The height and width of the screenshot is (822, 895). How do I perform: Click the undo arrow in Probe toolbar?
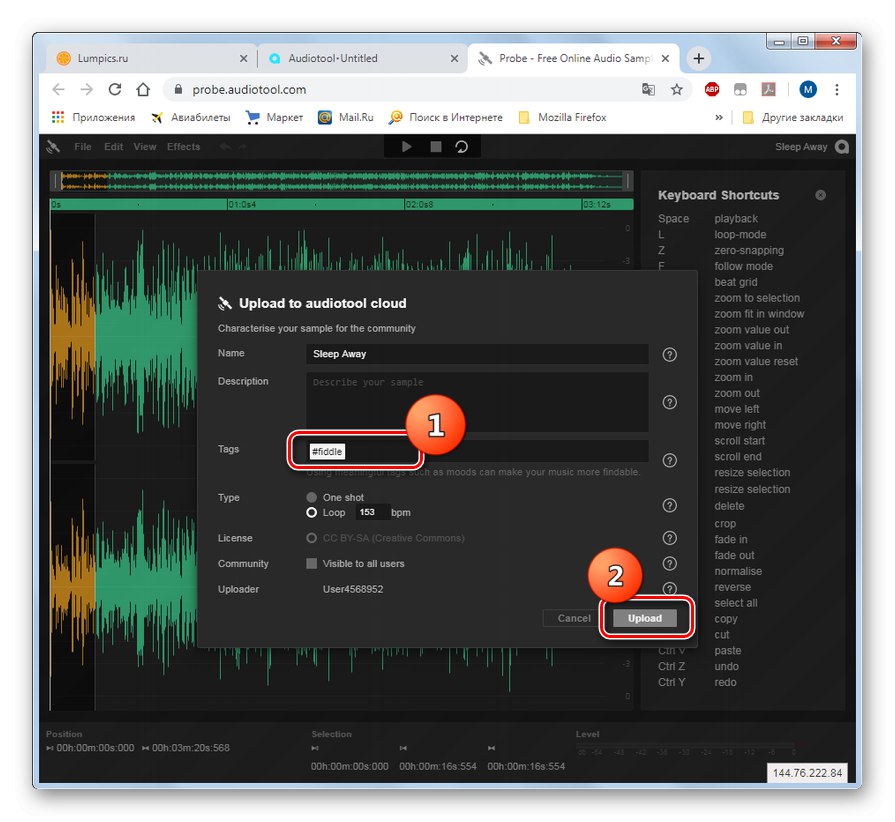click(x=225, y=147)
